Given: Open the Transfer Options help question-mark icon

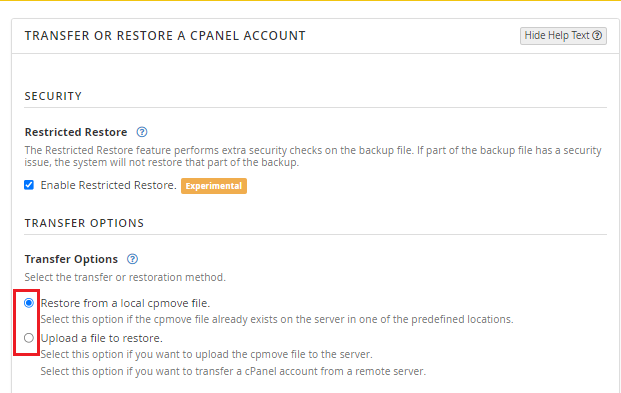Looking at the screenshot, I should coord(132,259).
